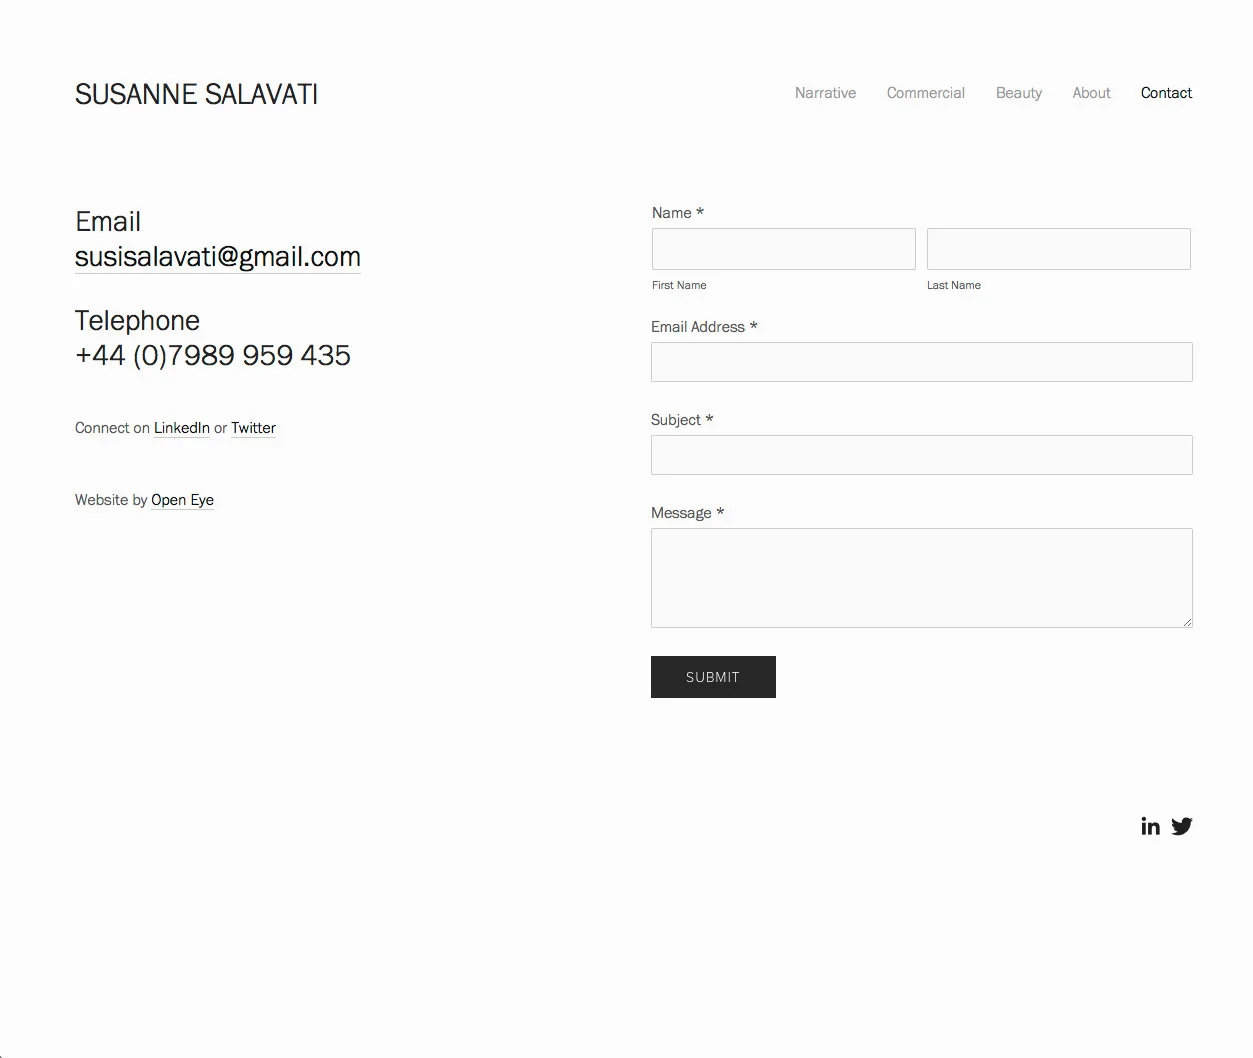The height and width of the screenshot is (1058, 1253).
Task: Click into the Last Name field
Action: 1058,249
